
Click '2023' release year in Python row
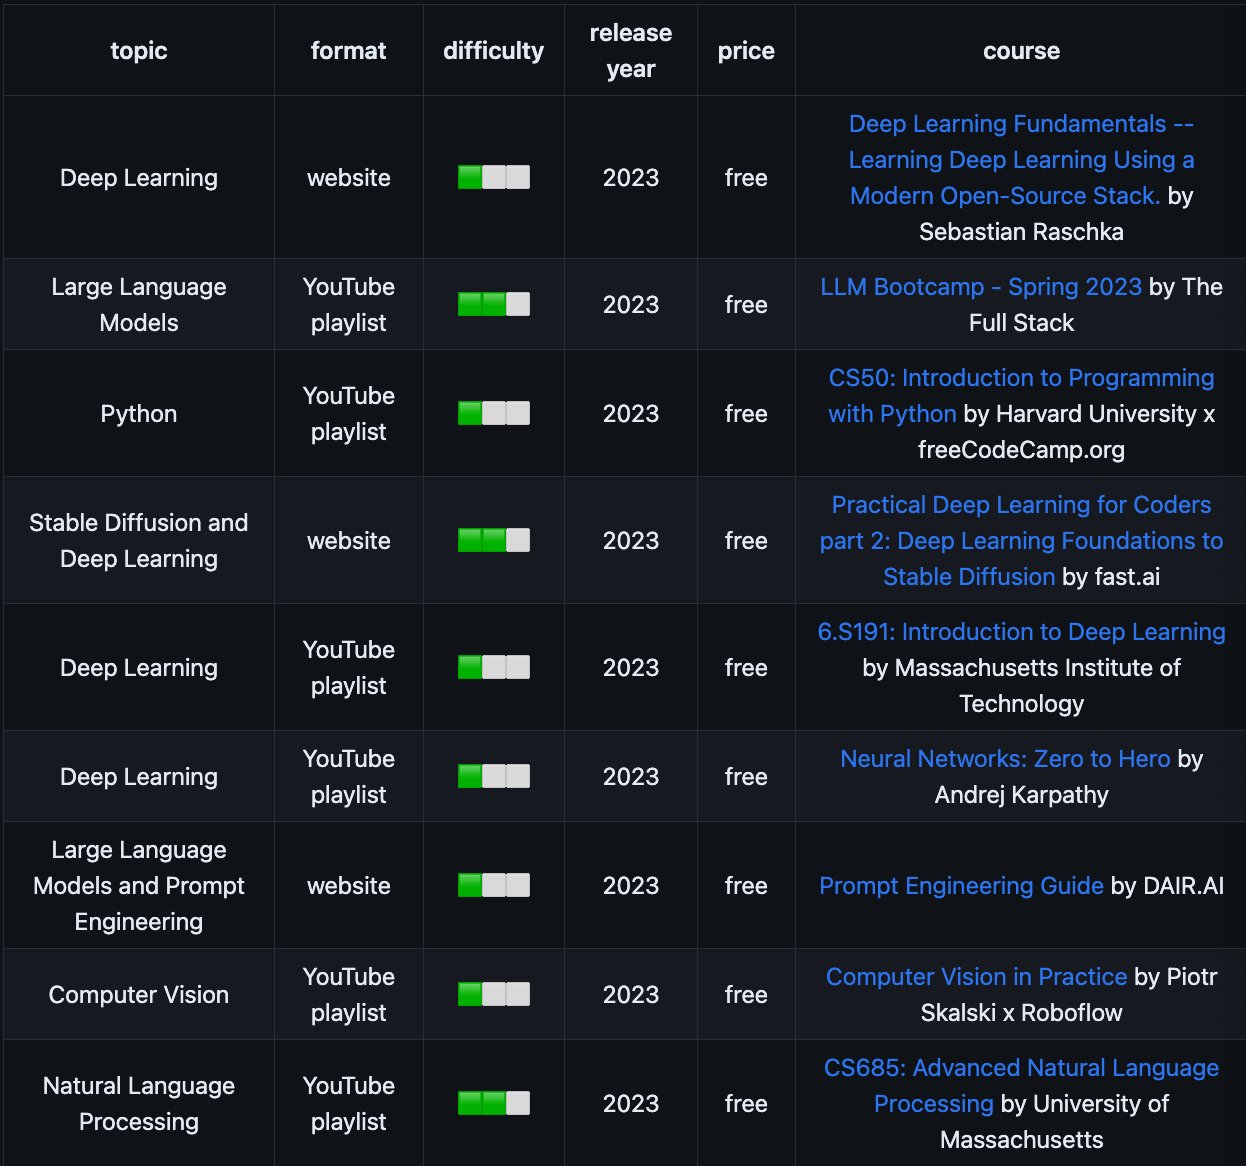pyautogui.click(x=631, y=414)
